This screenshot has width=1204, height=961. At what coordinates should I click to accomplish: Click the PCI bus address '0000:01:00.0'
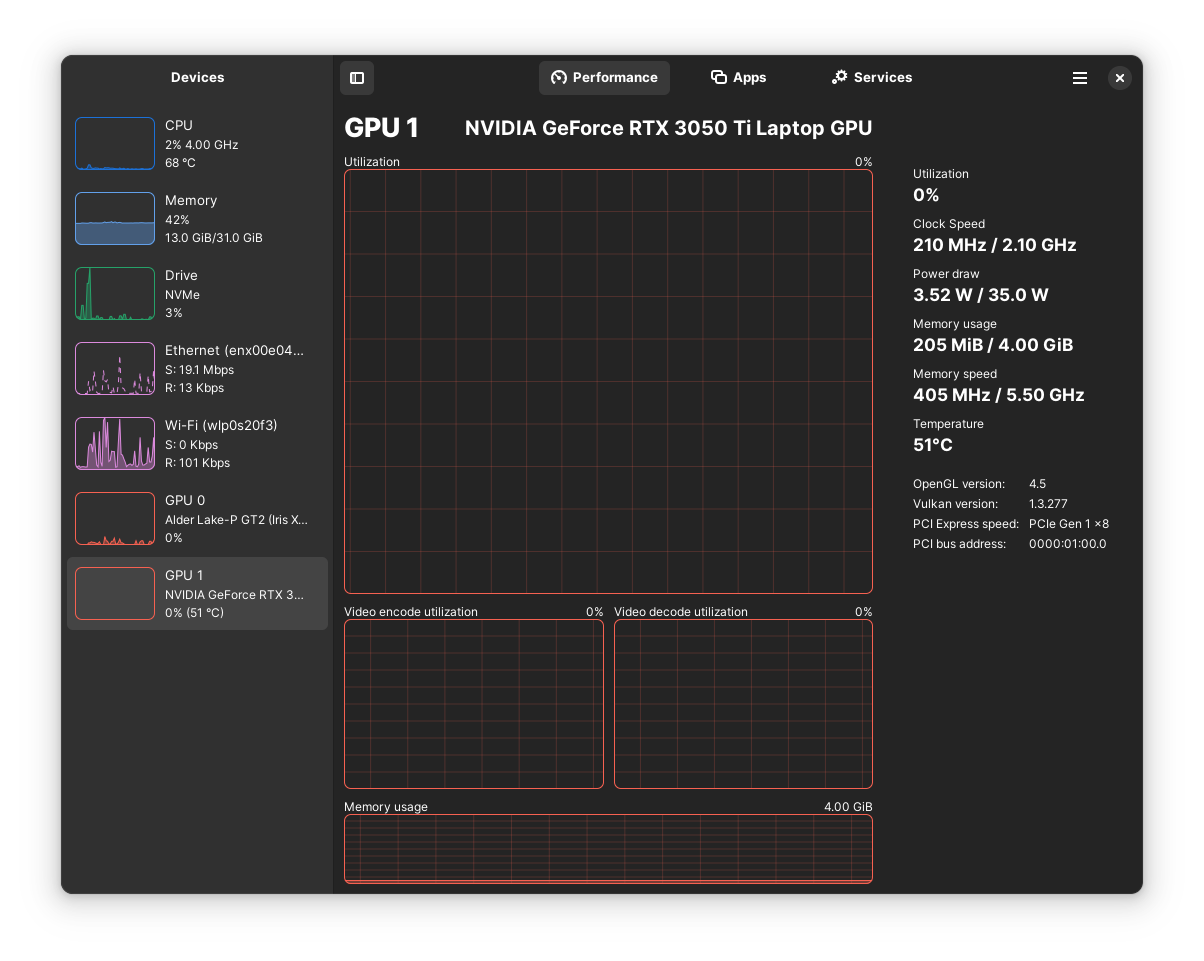pyautogui.click(x=1068, y=544)
